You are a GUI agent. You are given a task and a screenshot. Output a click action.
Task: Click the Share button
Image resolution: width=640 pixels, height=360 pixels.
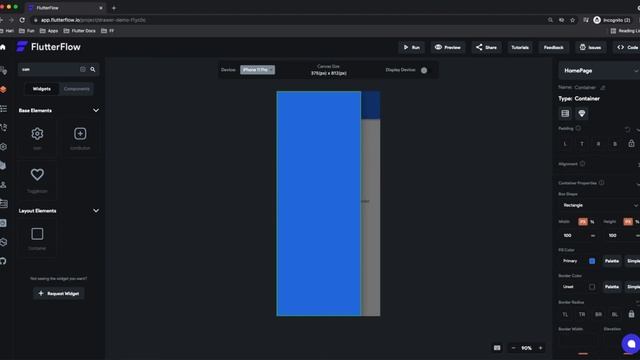tap(486, 47)
